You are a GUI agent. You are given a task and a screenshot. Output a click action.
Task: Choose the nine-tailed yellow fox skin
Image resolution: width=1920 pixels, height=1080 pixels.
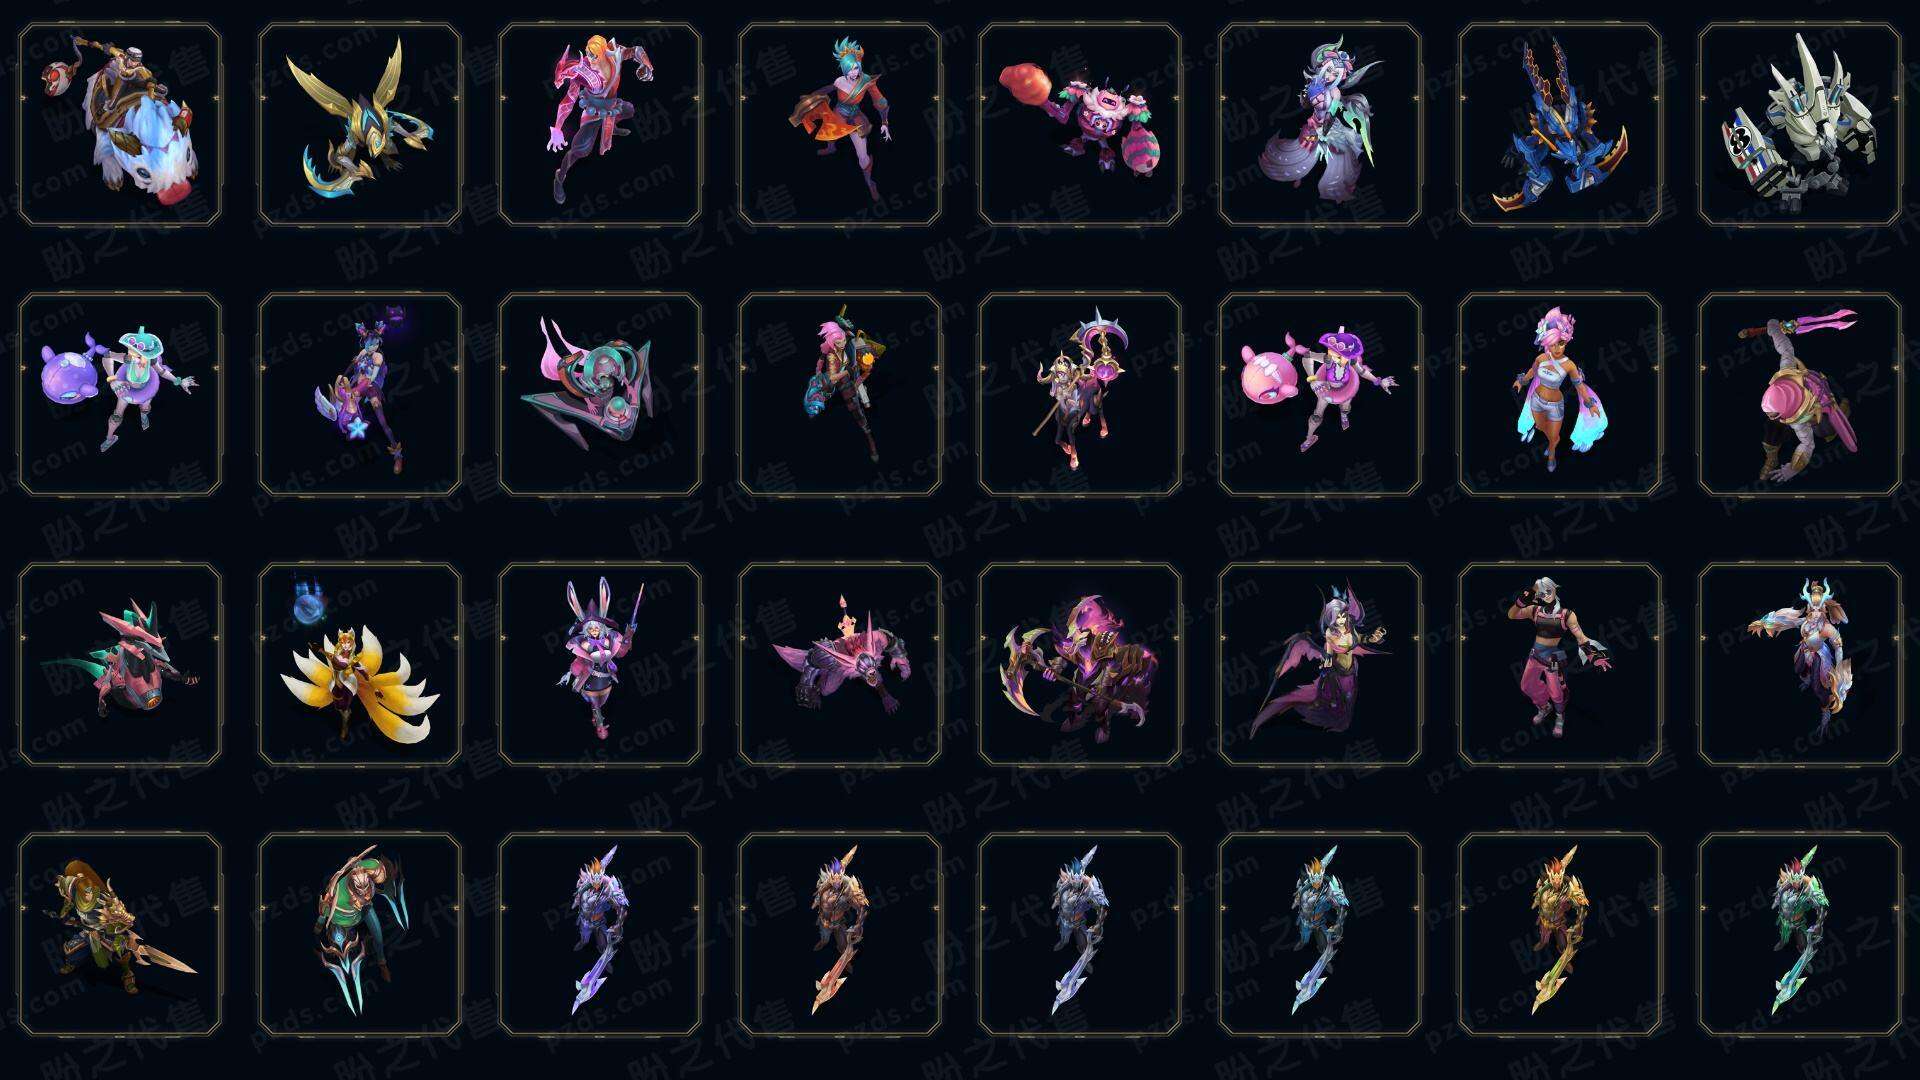(x=360, y=664)
